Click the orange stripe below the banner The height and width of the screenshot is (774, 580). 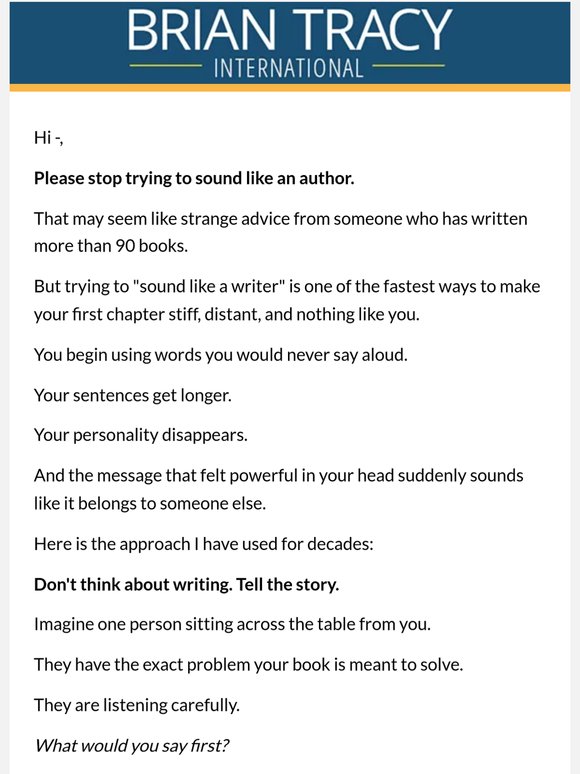[x=290, y=88]
